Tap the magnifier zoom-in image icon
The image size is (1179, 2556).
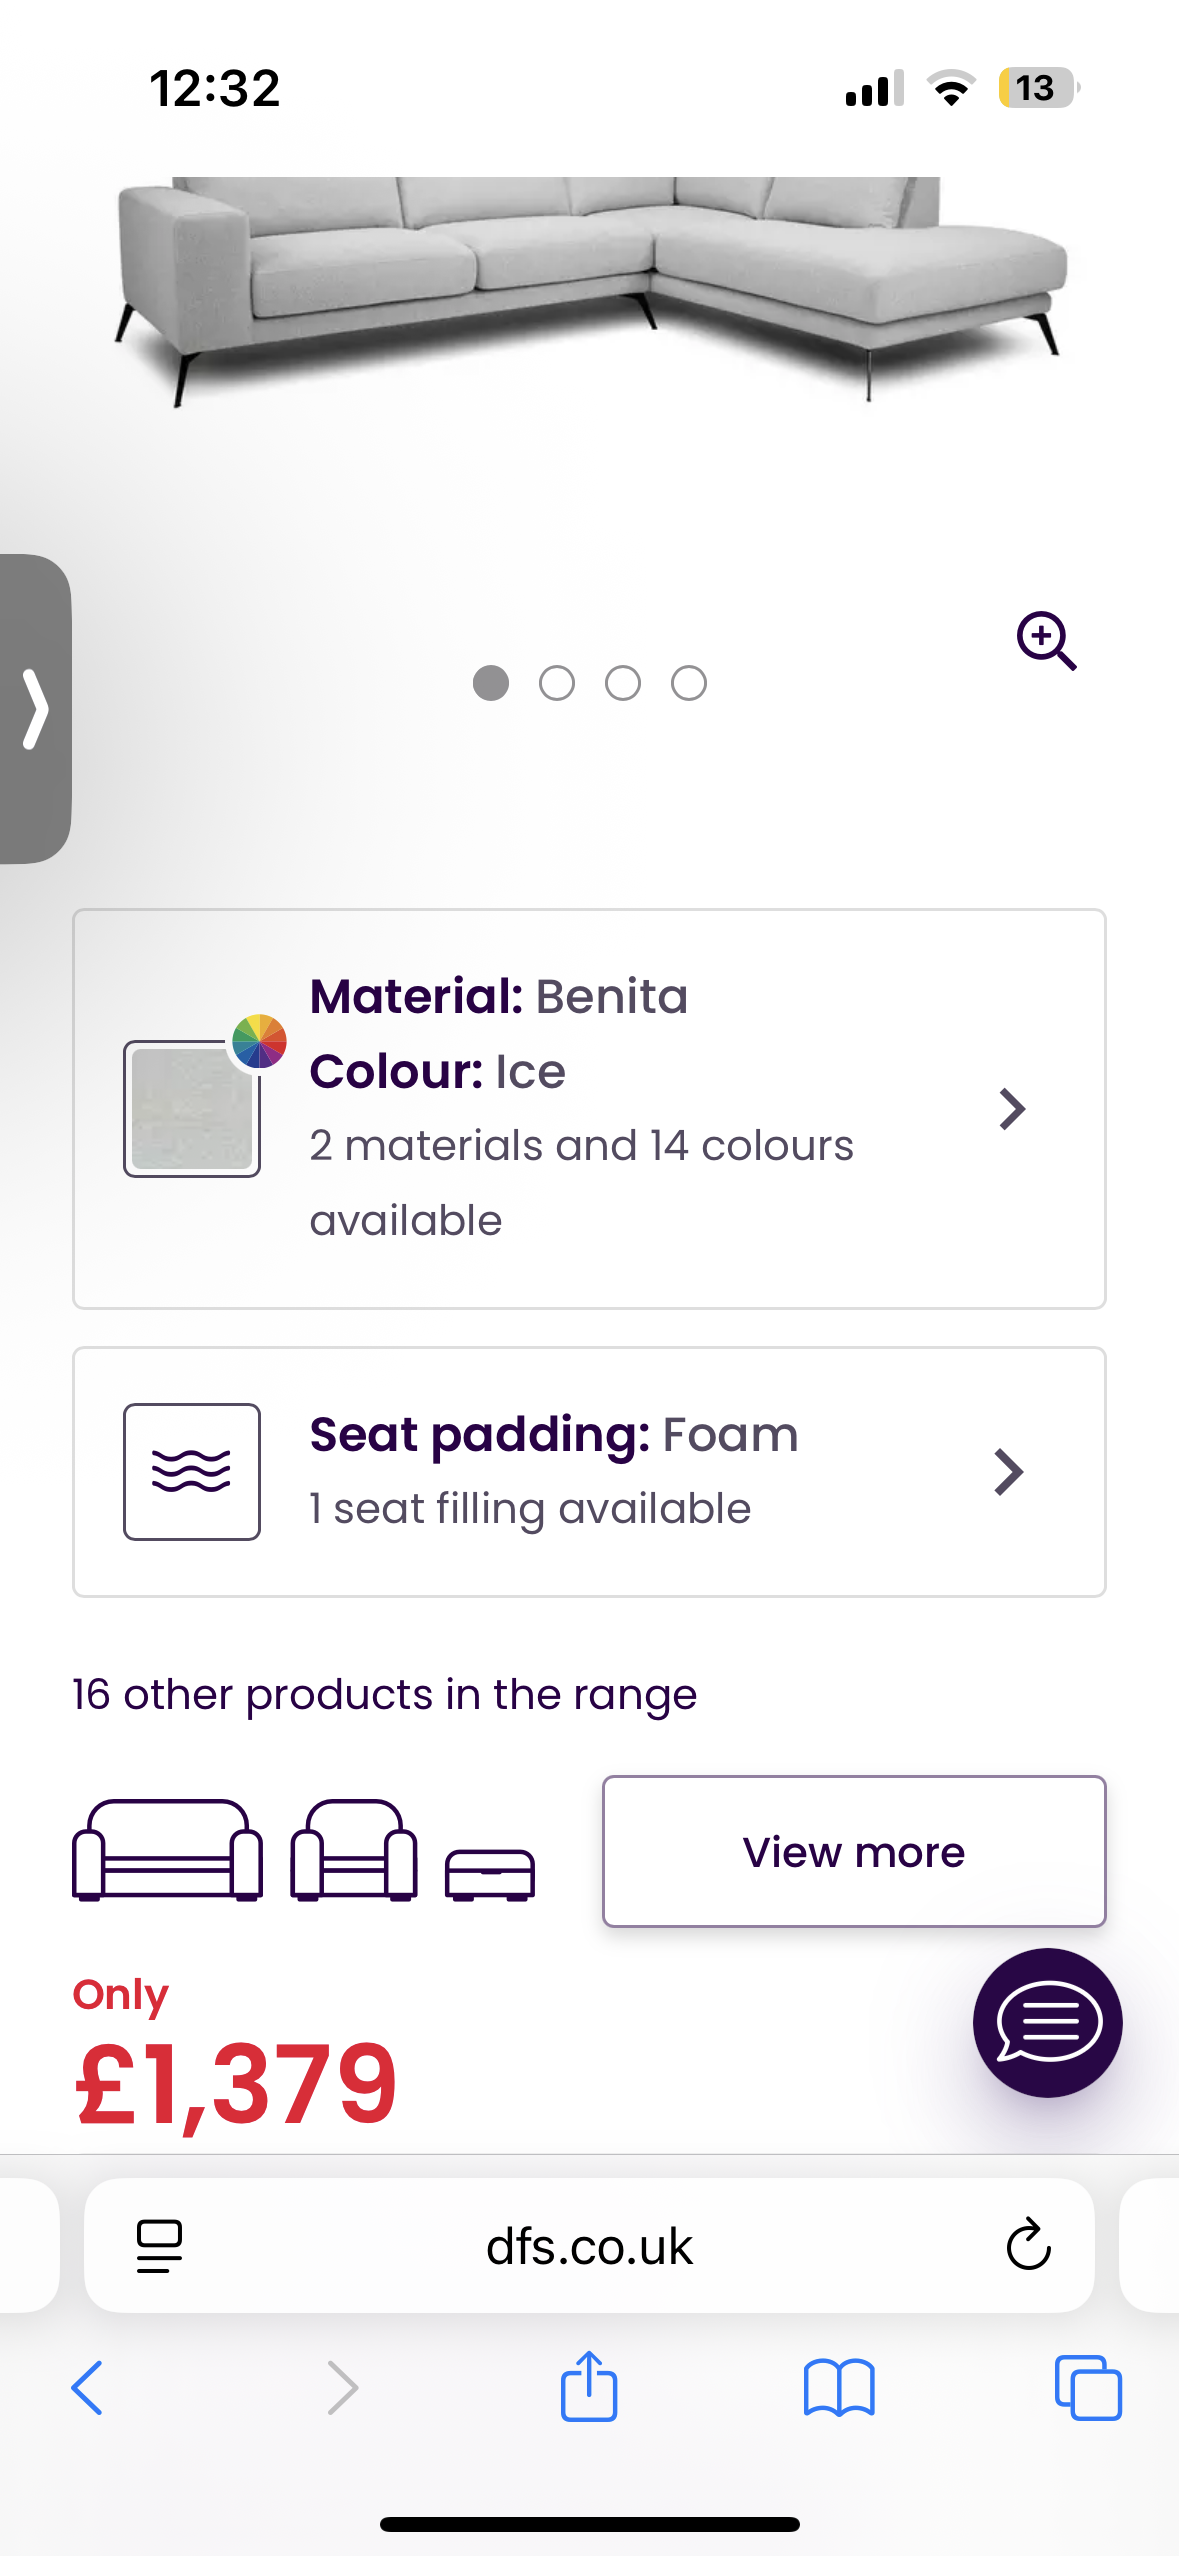pyautogui.click(x=1046, y=640)
